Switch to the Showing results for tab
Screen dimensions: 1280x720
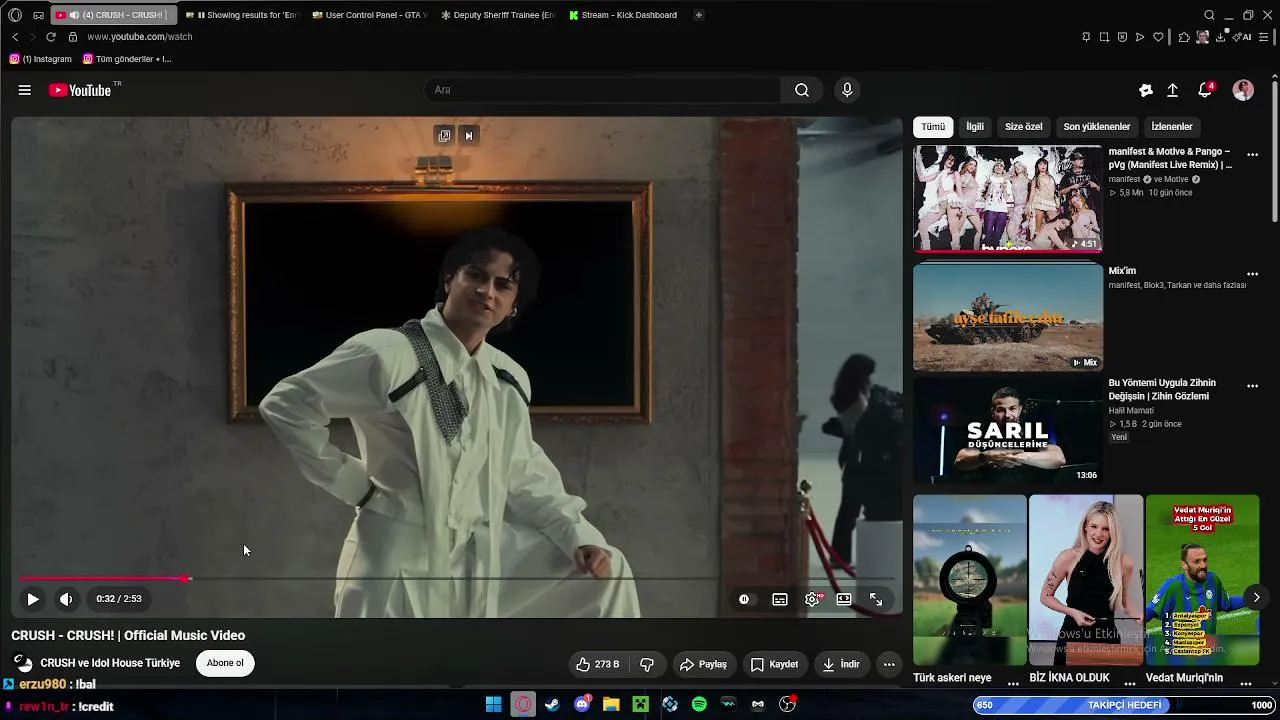(x=243, y=15)
